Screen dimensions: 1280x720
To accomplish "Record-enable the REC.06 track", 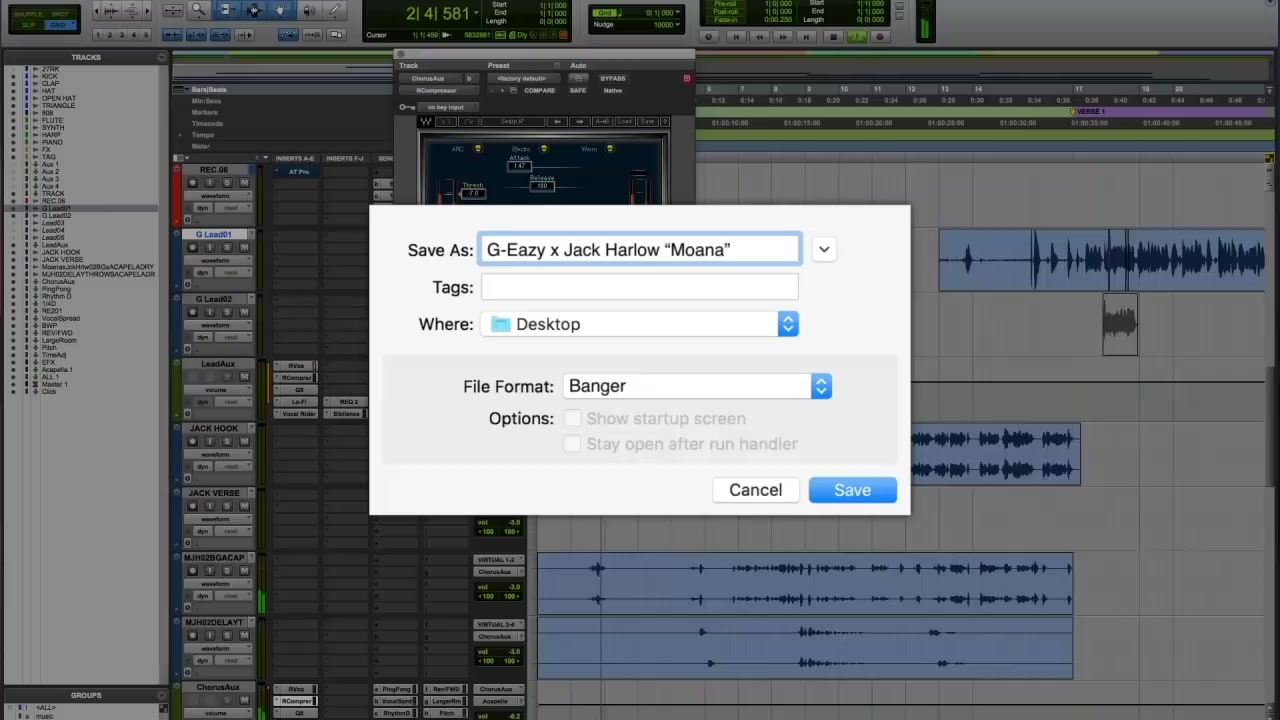I will point(193,183).
